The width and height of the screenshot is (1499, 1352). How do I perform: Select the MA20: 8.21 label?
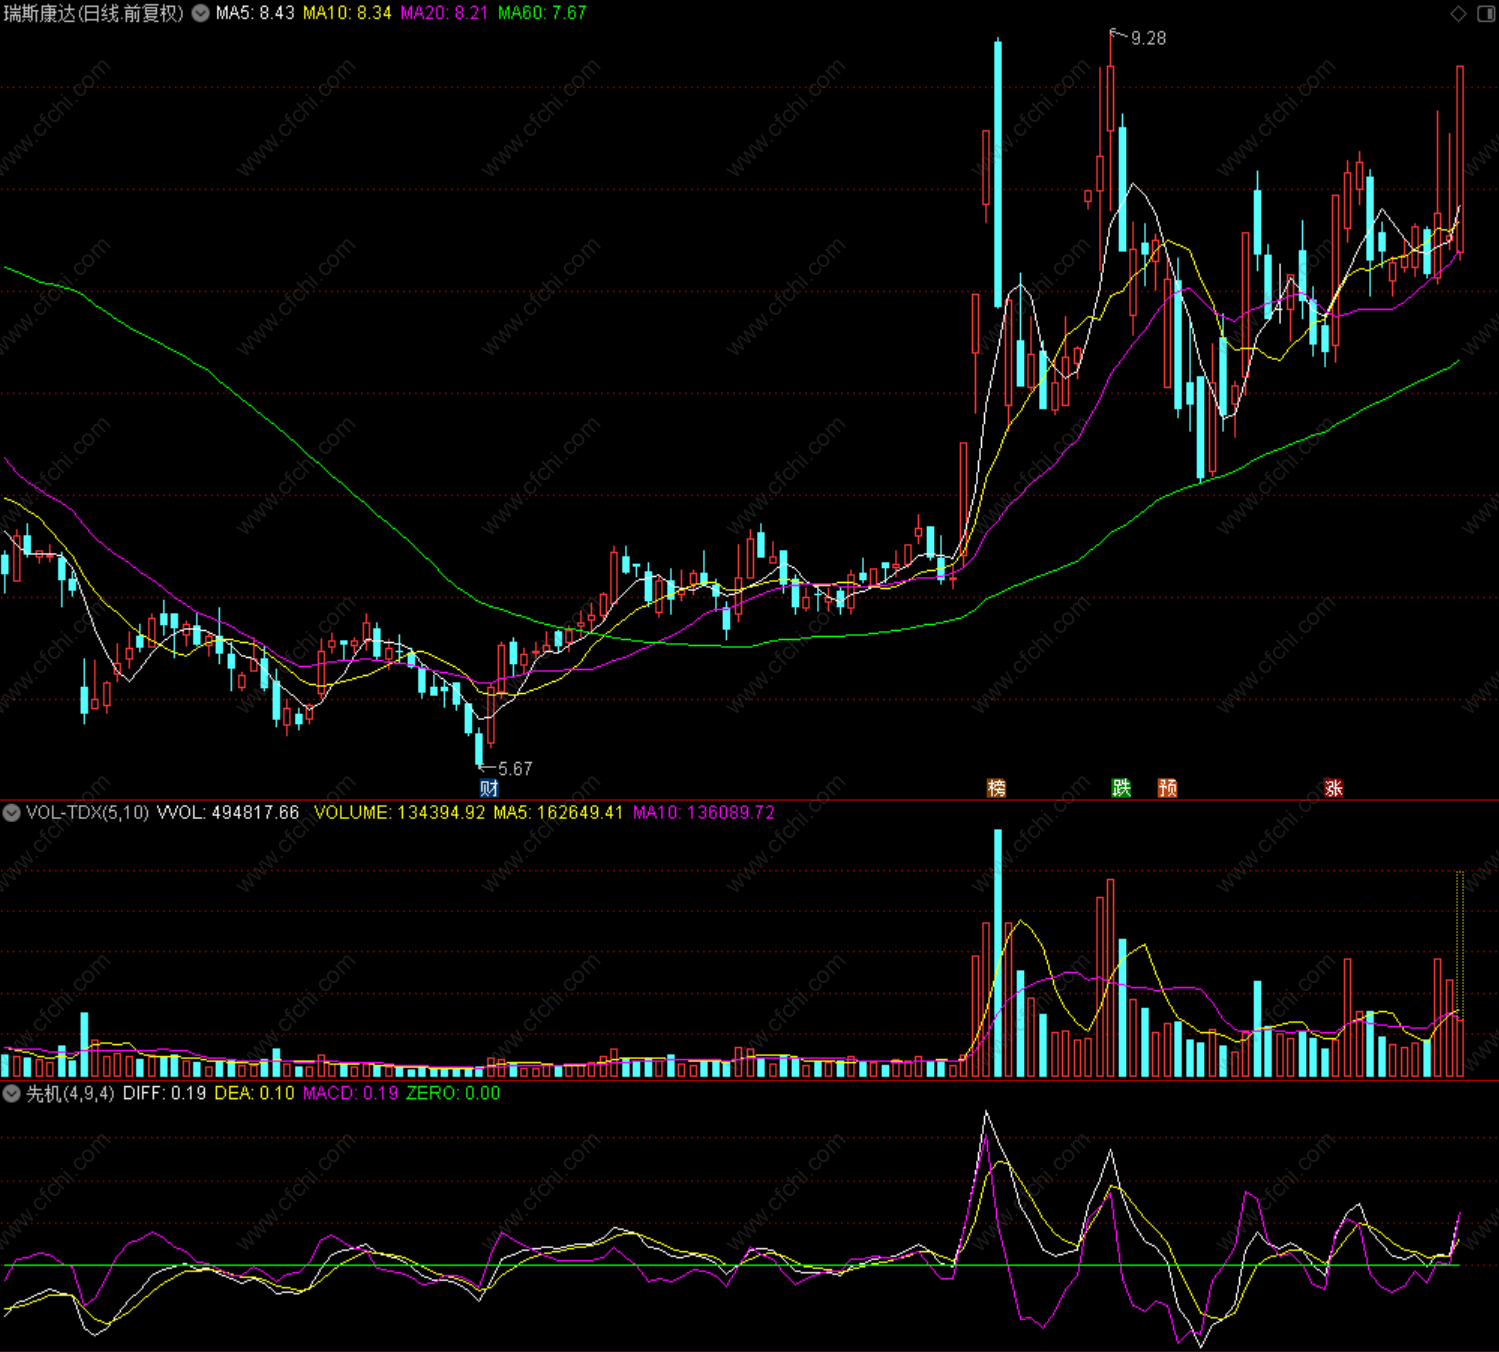point(444,13)
